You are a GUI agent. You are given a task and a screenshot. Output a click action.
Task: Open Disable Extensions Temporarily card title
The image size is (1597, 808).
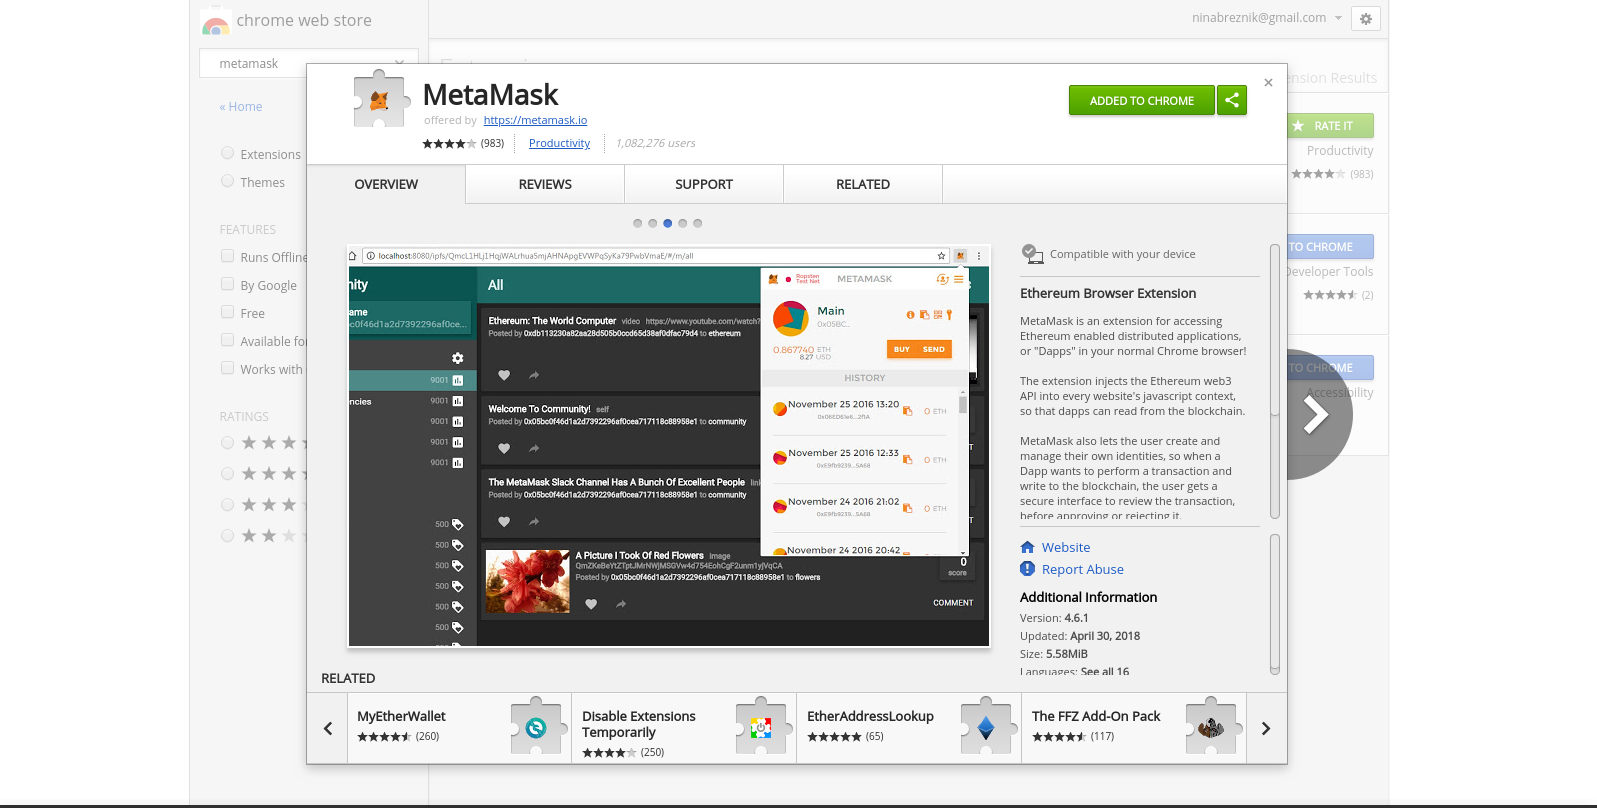tap(639, 724)
